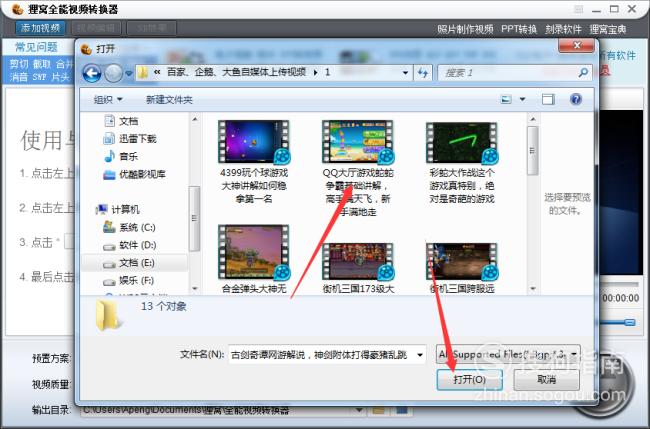Click 新建文件夹 button
The image size is (650, 429).
[169, 99]
